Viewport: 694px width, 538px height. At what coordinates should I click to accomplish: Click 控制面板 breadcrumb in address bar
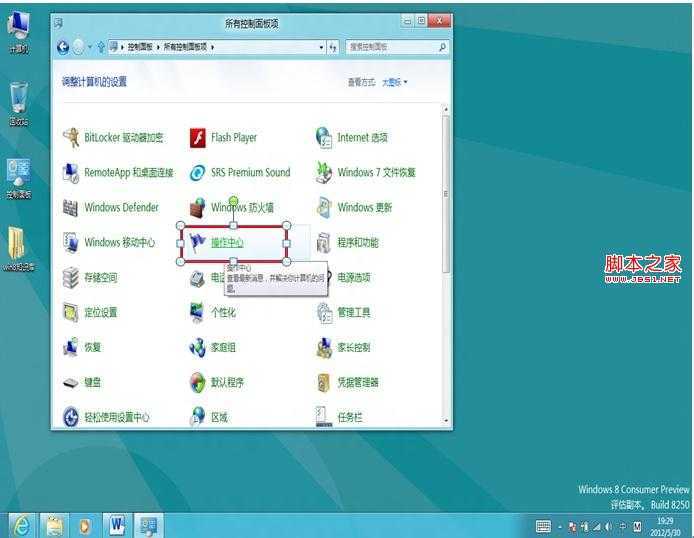tap(140, 46)
